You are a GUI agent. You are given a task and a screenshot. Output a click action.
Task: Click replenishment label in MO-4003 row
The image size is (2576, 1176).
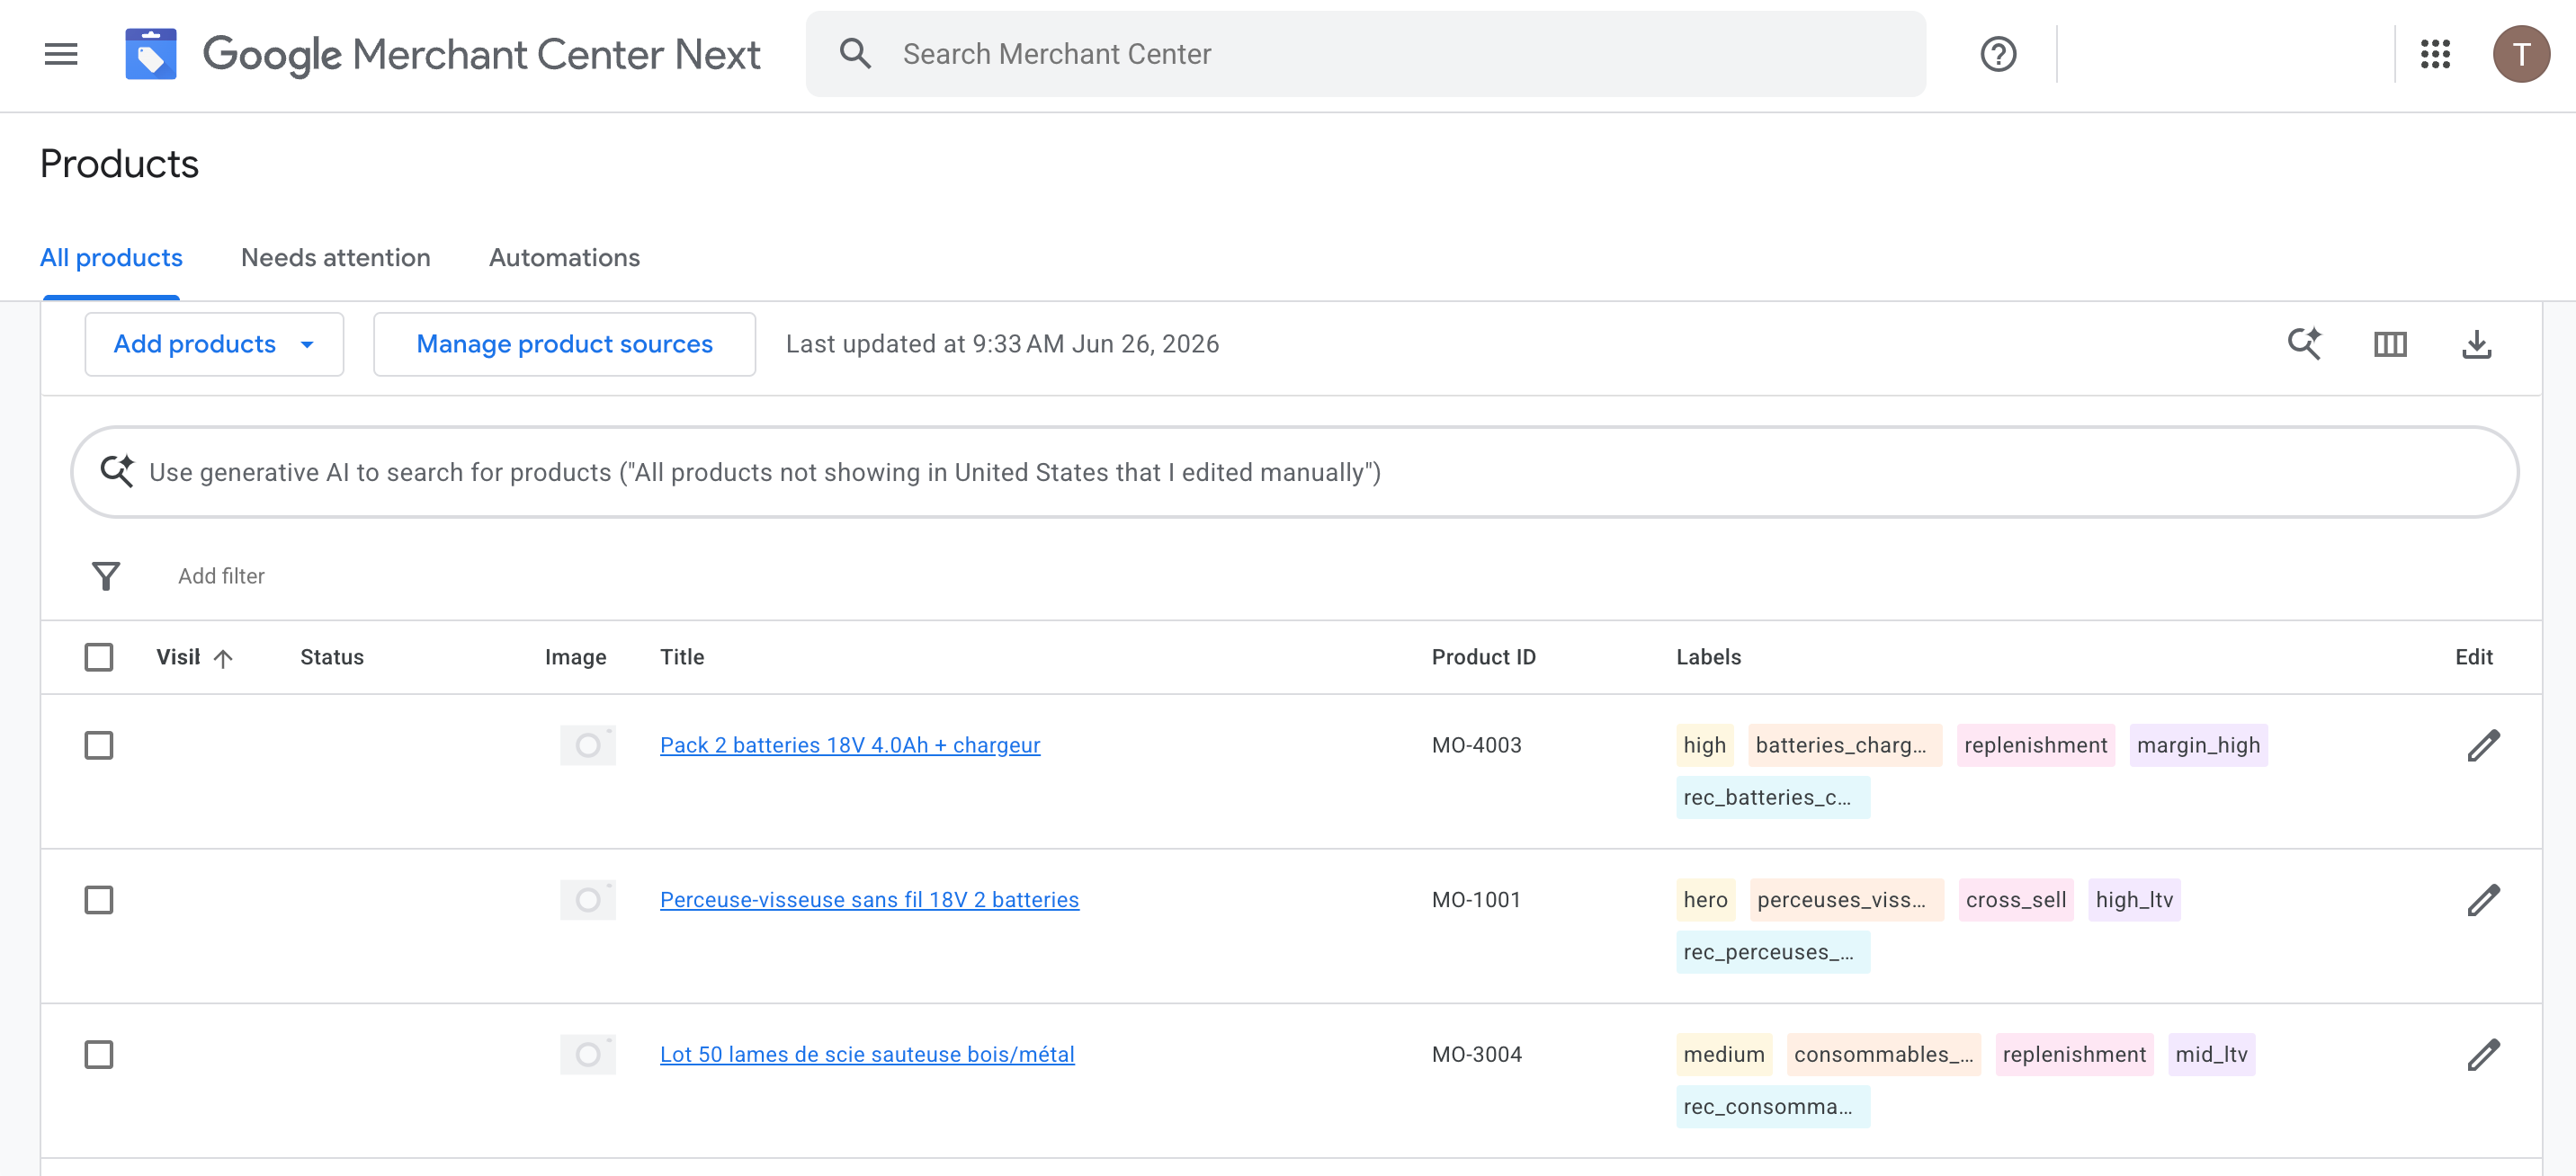2035,746
